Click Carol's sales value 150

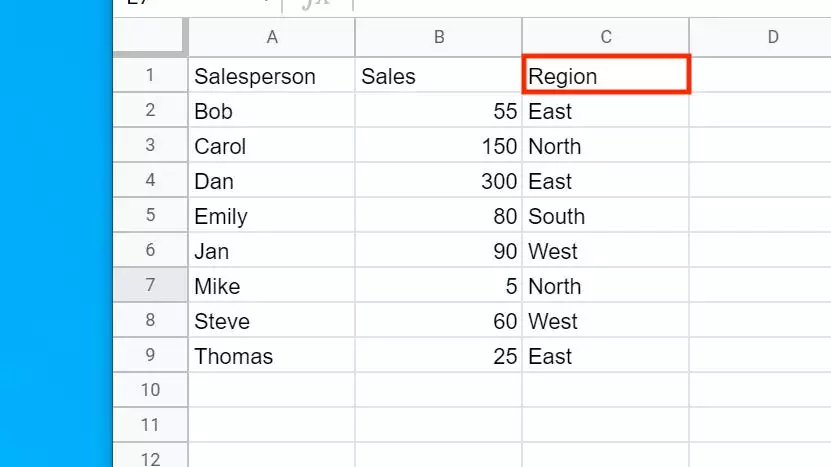(x=438, y=146)
